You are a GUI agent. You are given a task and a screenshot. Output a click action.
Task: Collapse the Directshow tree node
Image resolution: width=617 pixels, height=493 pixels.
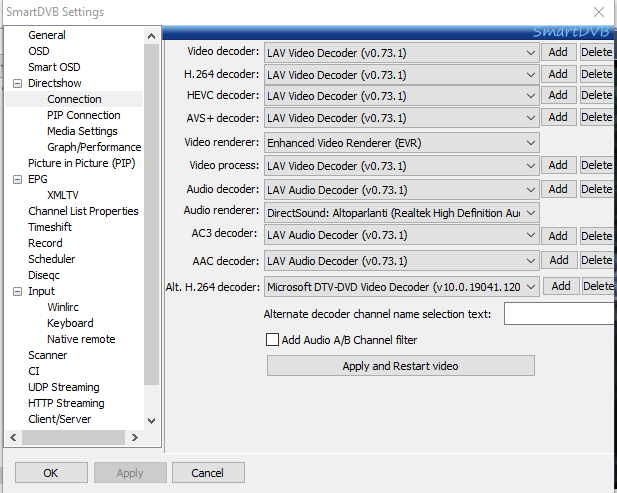click(x=17, y=83)
